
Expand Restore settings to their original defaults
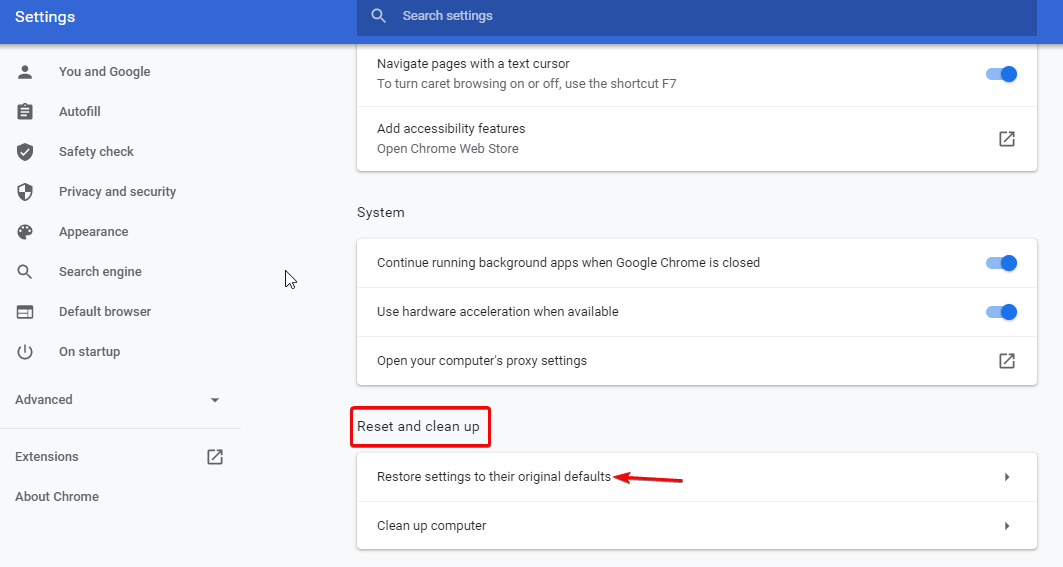1007,477
